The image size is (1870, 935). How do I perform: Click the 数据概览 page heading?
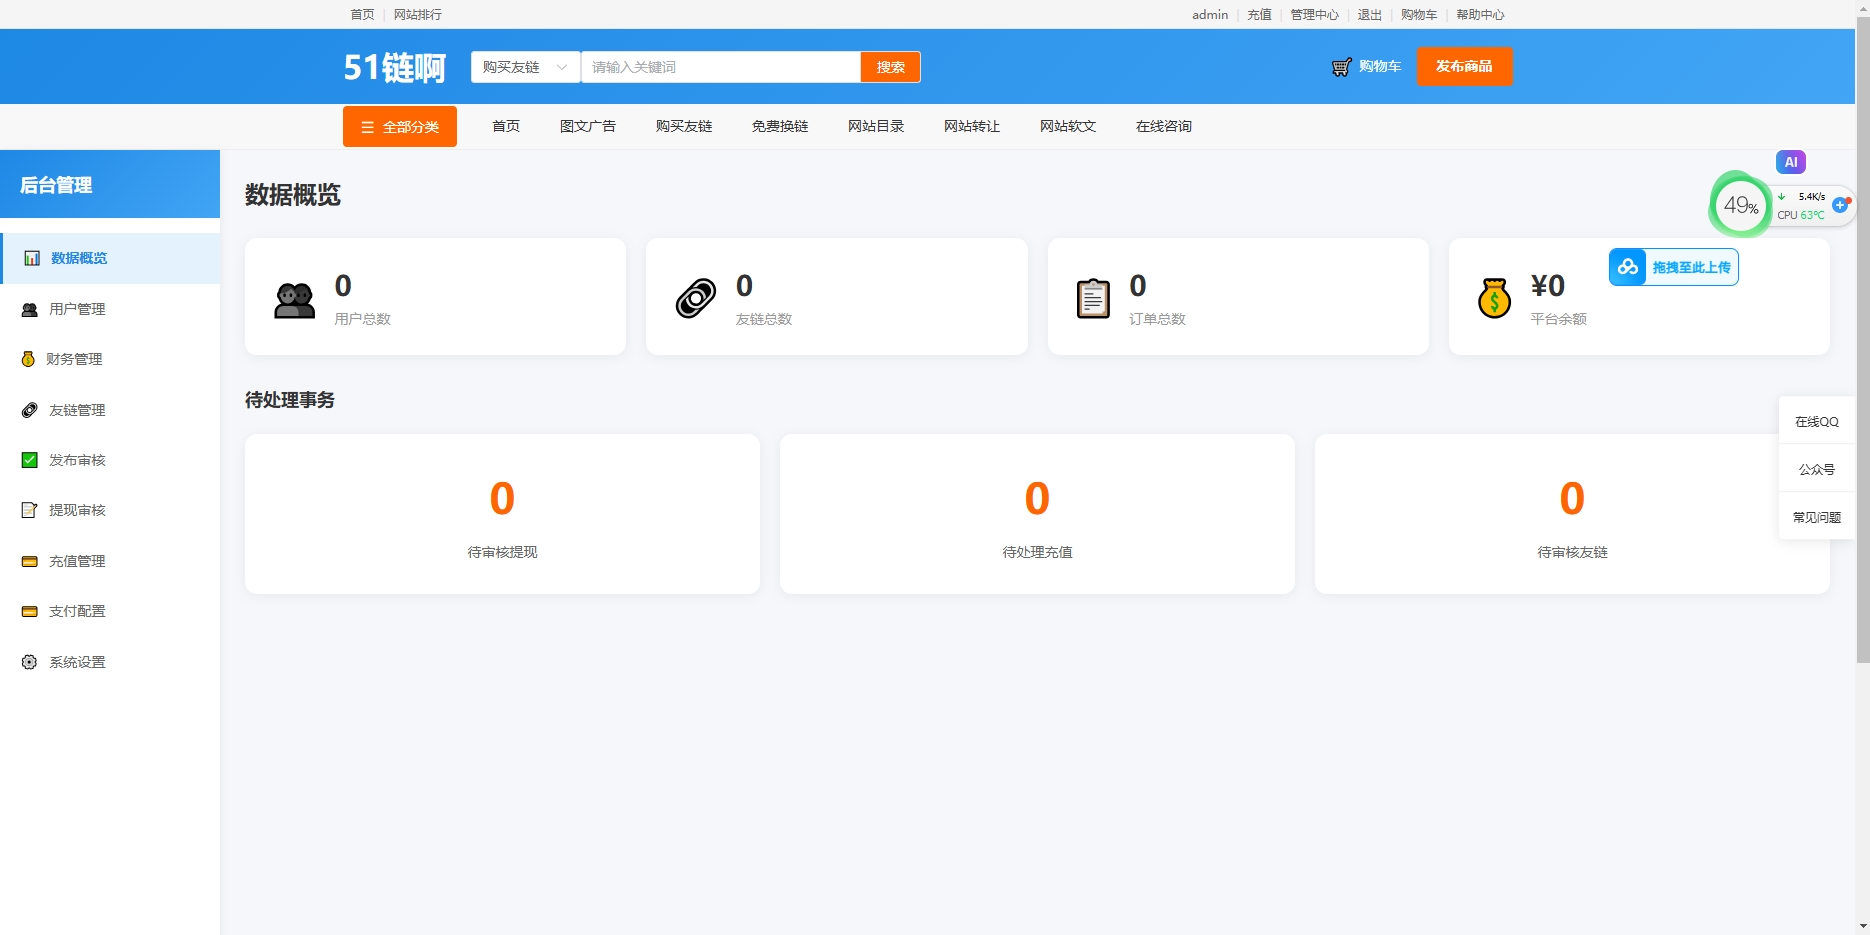coord(292,195)
